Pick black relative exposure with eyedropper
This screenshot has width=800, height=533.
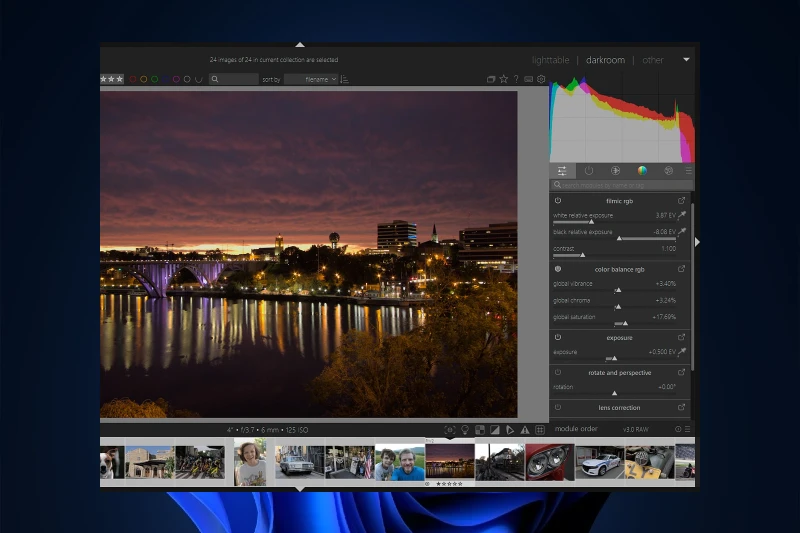tap(682, 232)
